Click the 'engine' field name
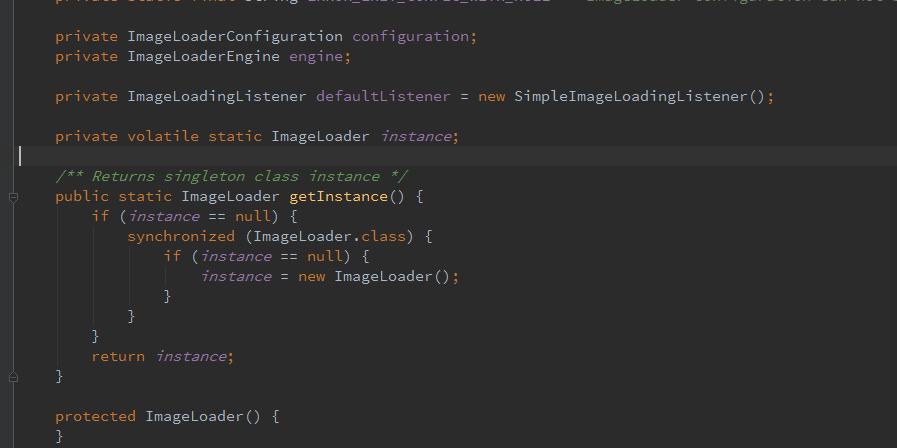The height and width of the screenshot is (448, 897). [316, 57]
